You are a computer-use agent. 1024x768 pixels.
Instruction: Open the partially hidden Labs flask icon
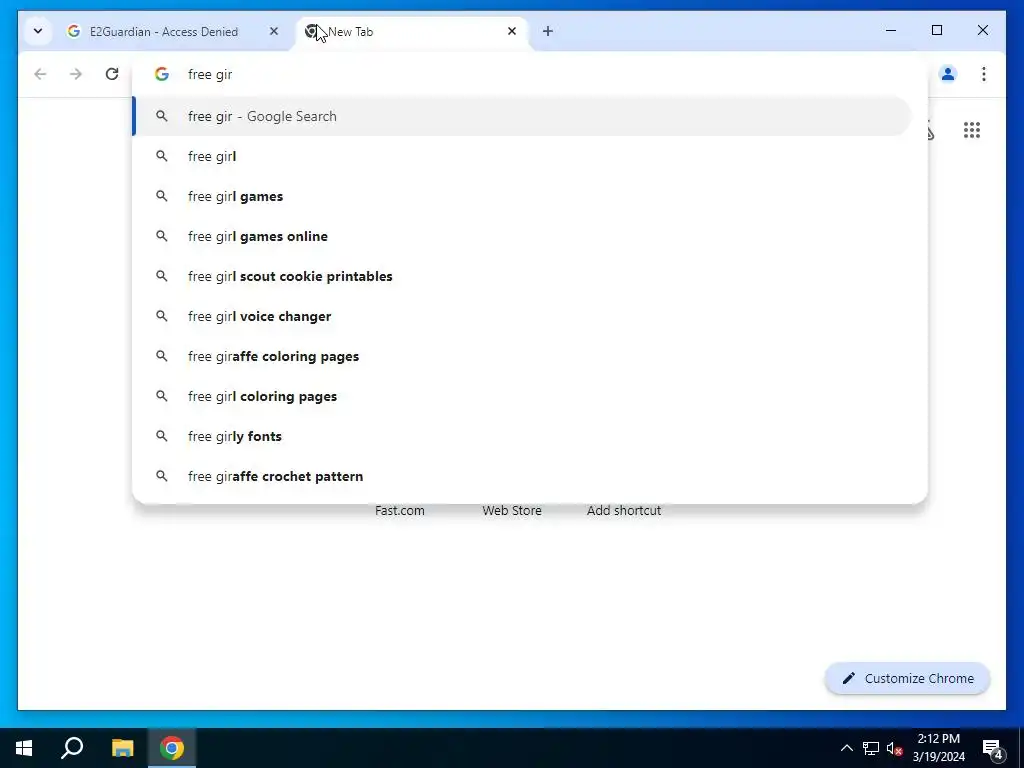[930, 131]
